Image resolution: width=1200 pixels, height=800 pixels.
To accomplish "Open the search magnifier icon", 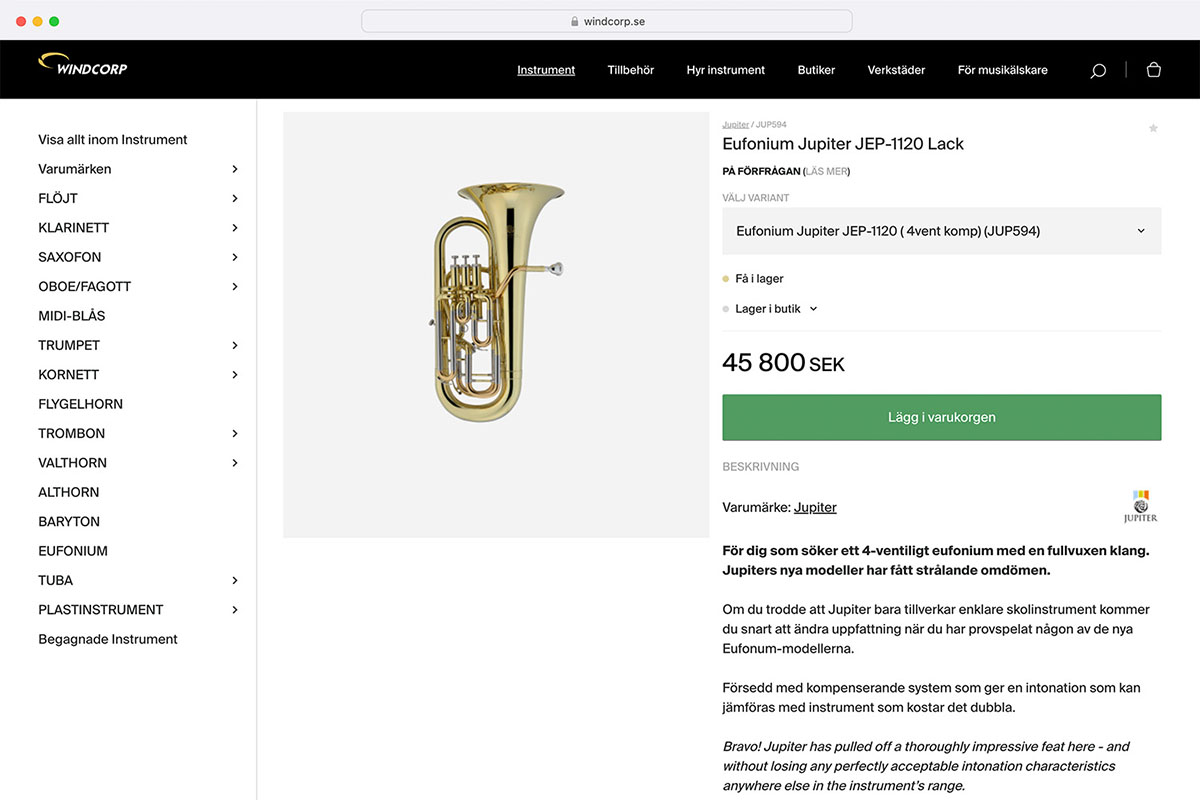I will (x=1098, y=71).
